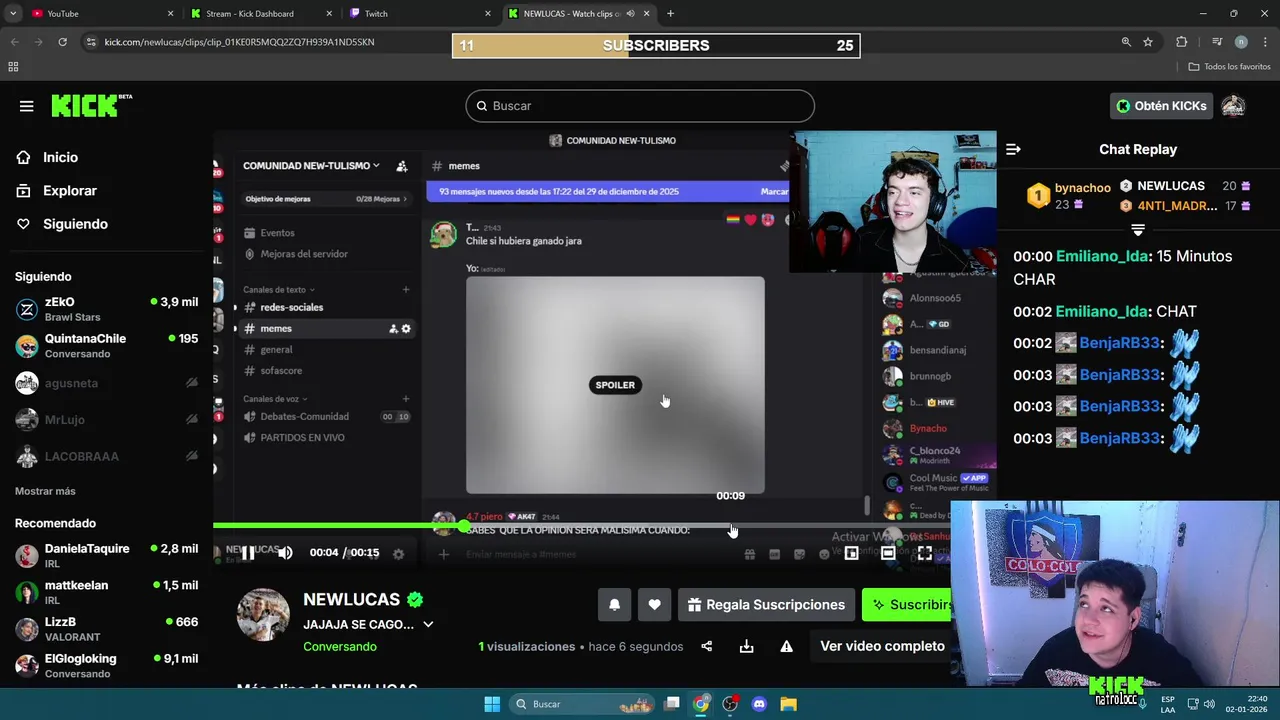The width and height of the screenshot is (1280, 720).
Task: Open Windows Start menu
Action: pos(492,704)
